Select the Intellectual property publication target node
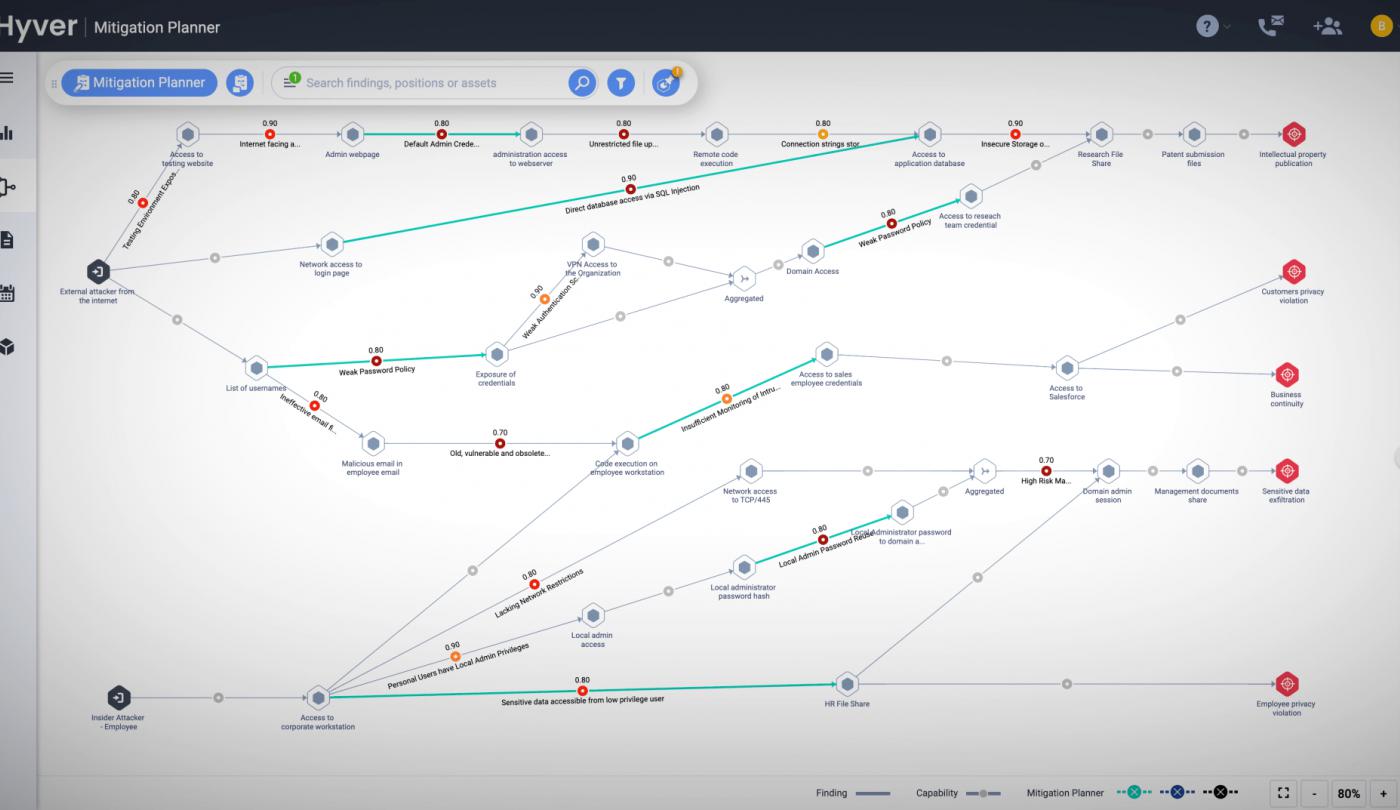This screenshot has height=810, width=1400. coord(1293,133)
